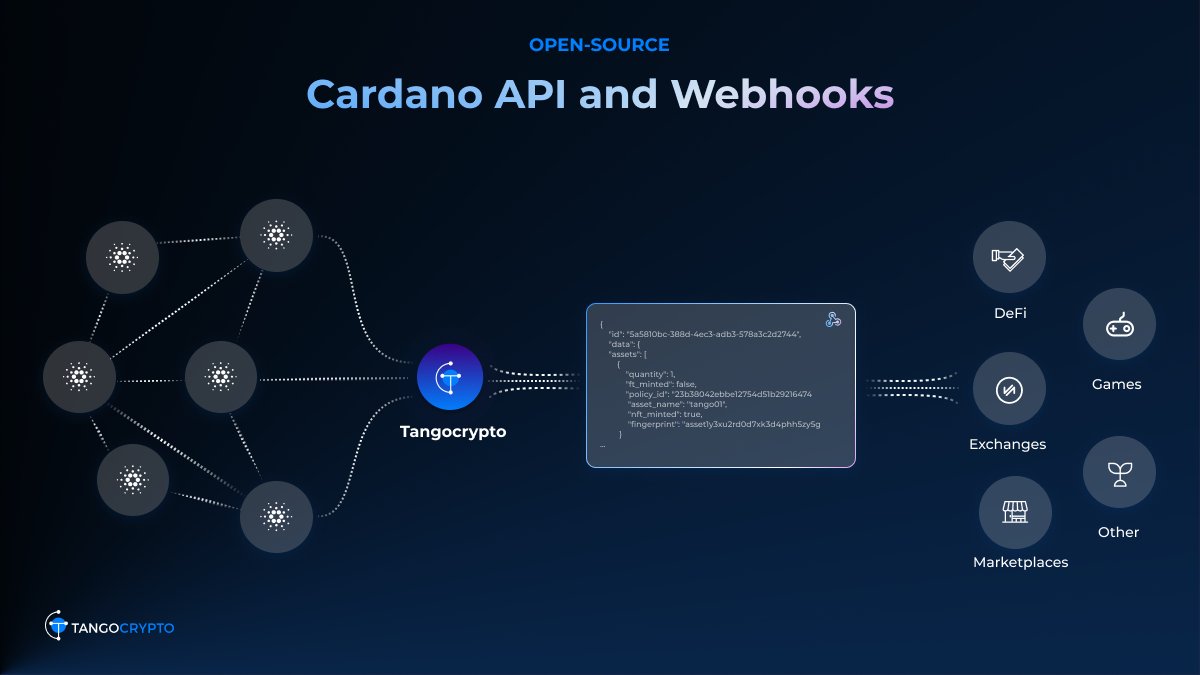Click the Tangocrypto gradient circle logo
This screenshot has width=1200, height=675.
450,377
